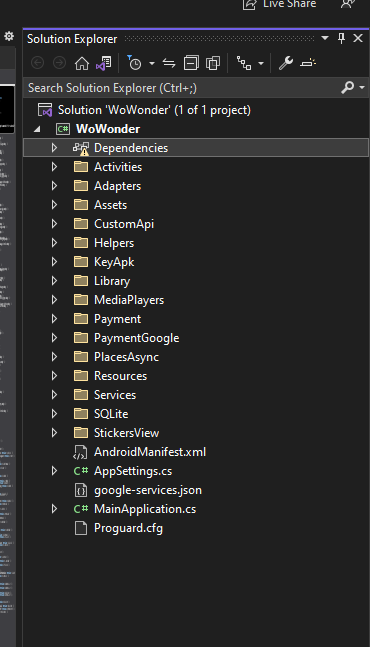The width and height of the screenshot is (370, 647).
Task: Toggle Show All Files icon
Action: 213,63
